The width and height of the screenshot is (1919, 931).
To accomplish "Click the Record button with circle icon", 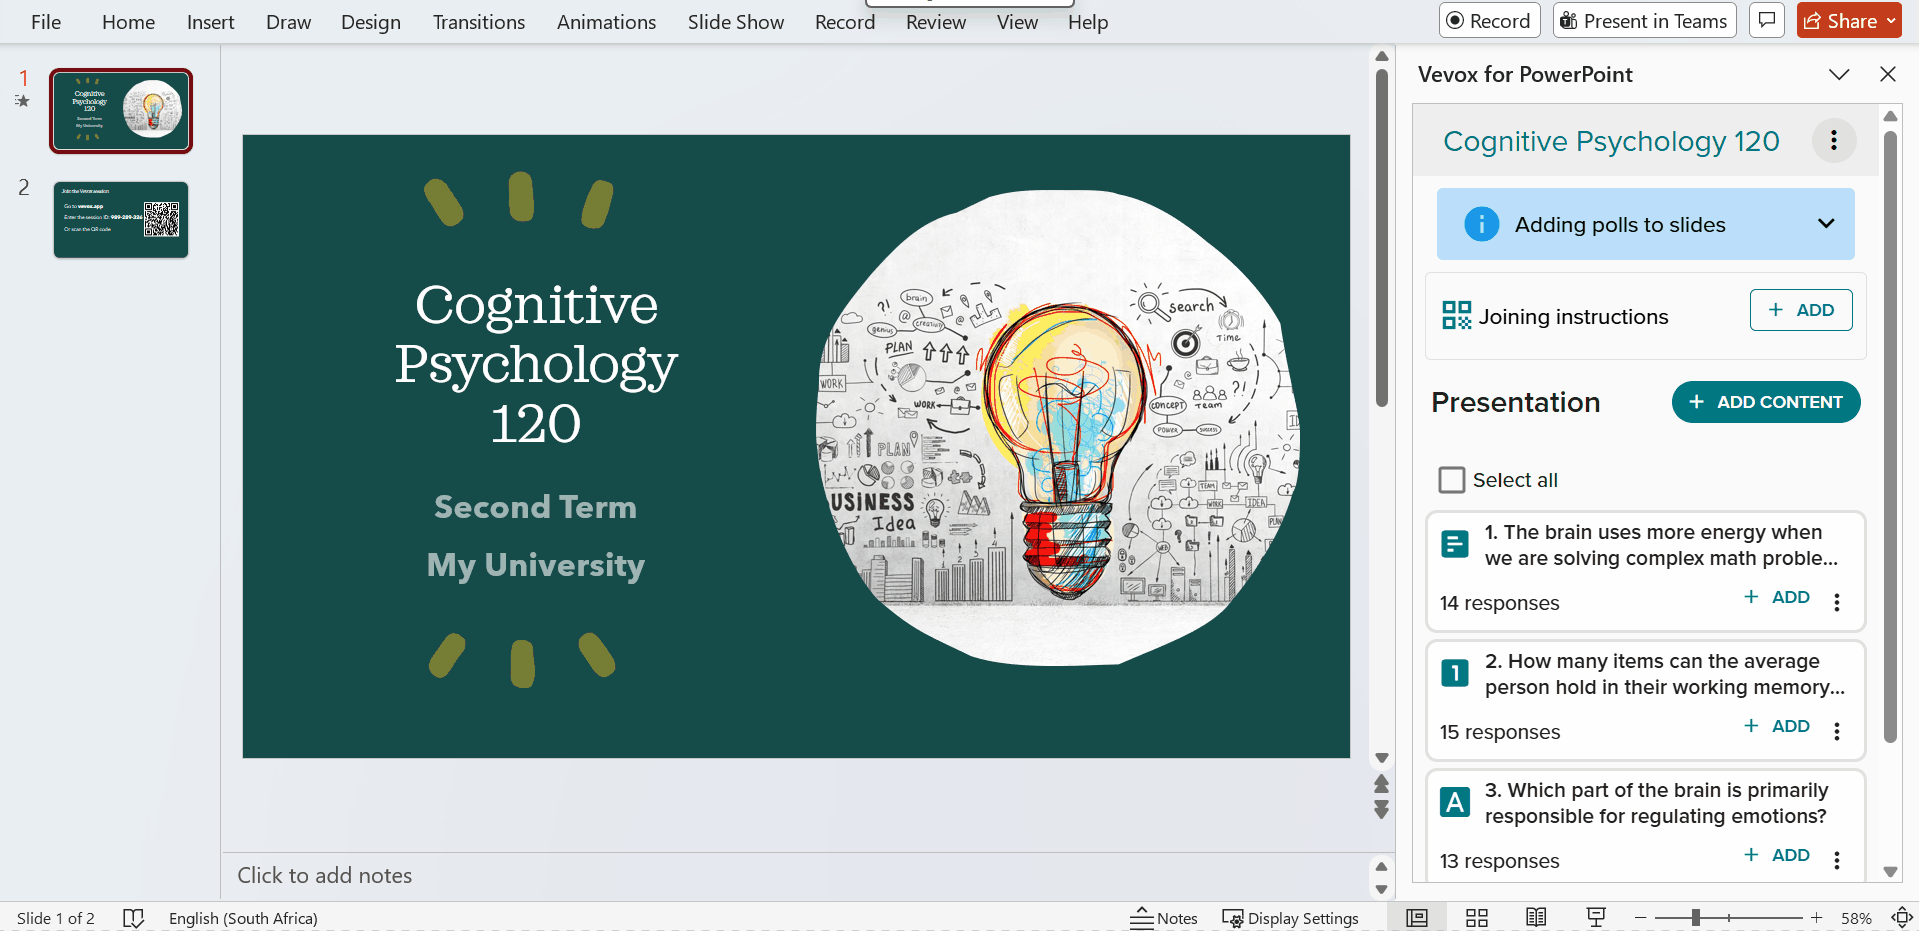I will pos(1489,20).
